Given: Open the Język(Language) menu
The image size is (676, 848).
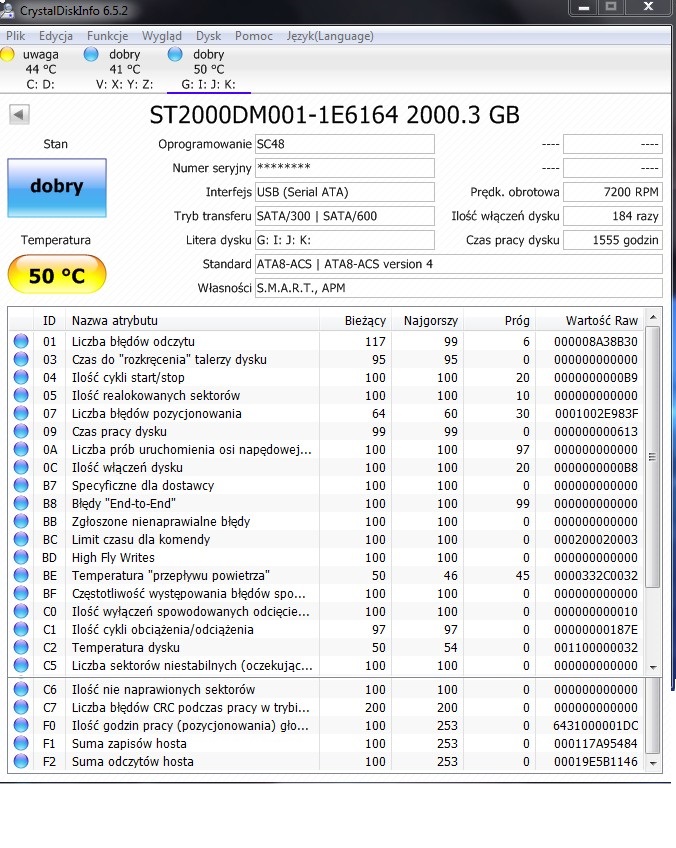Looking at the screenshot, I should coord(330,36).
